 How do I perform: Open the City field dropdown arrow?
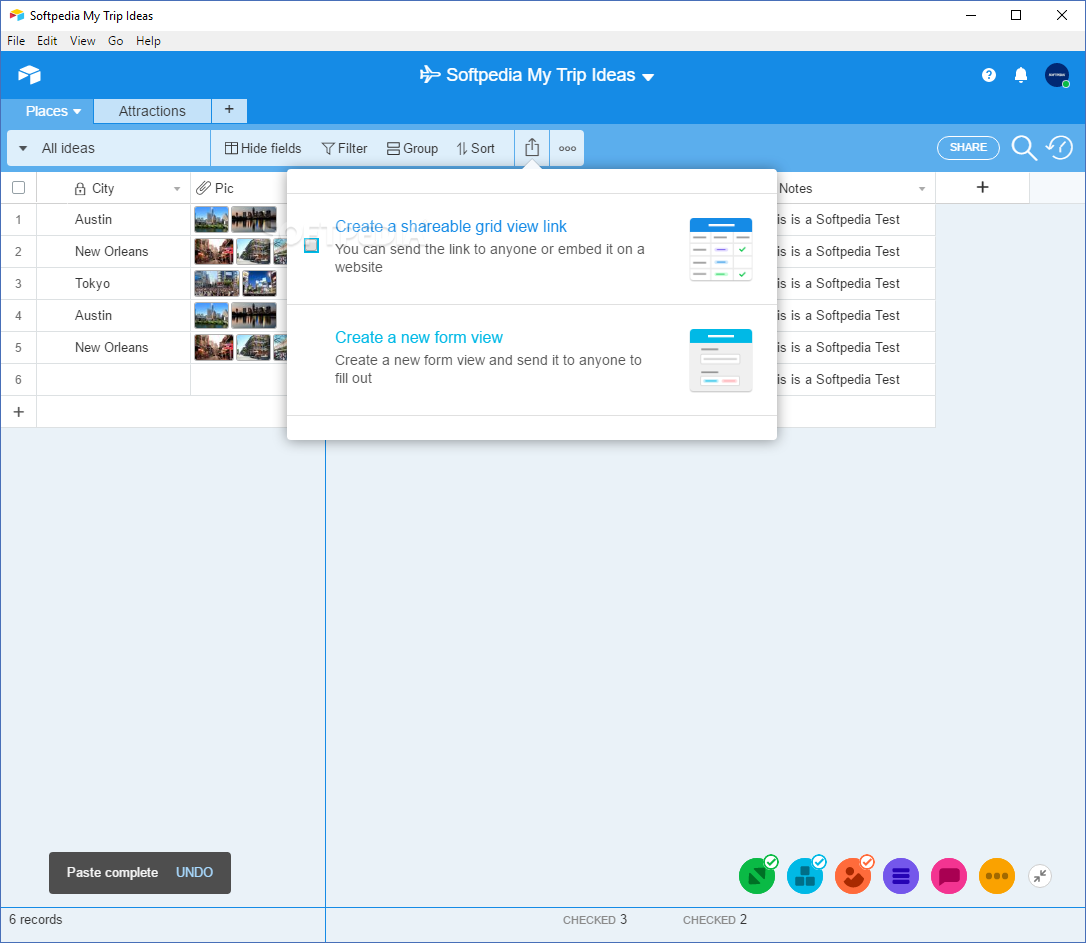coord(177,188)
